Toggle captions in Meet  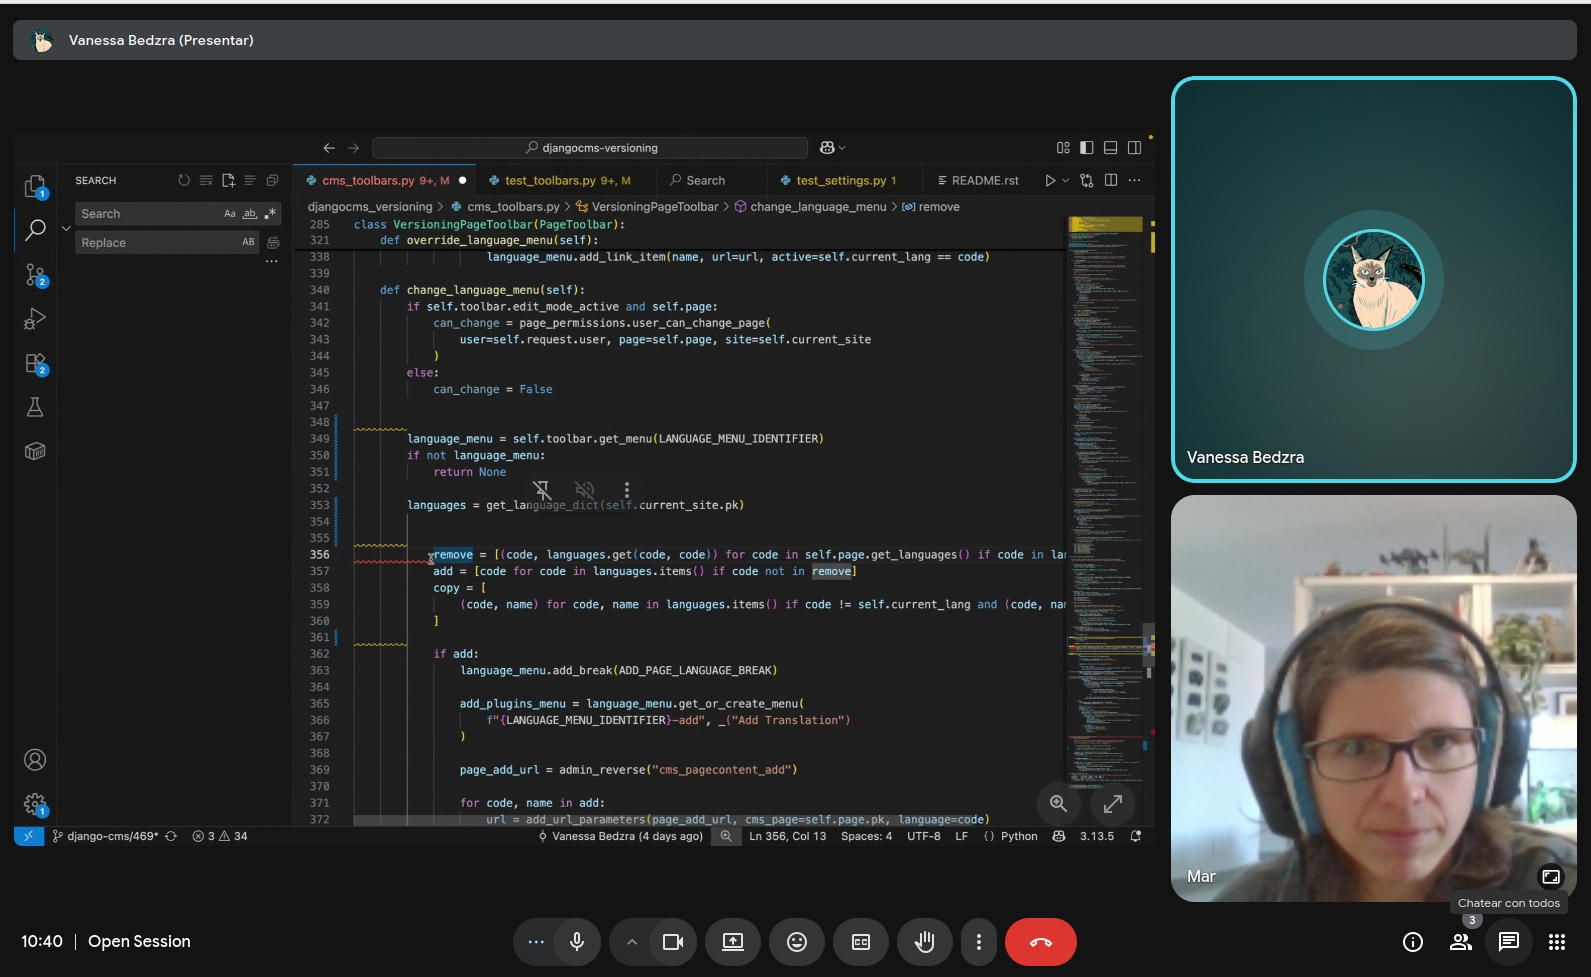pos(861,942)
